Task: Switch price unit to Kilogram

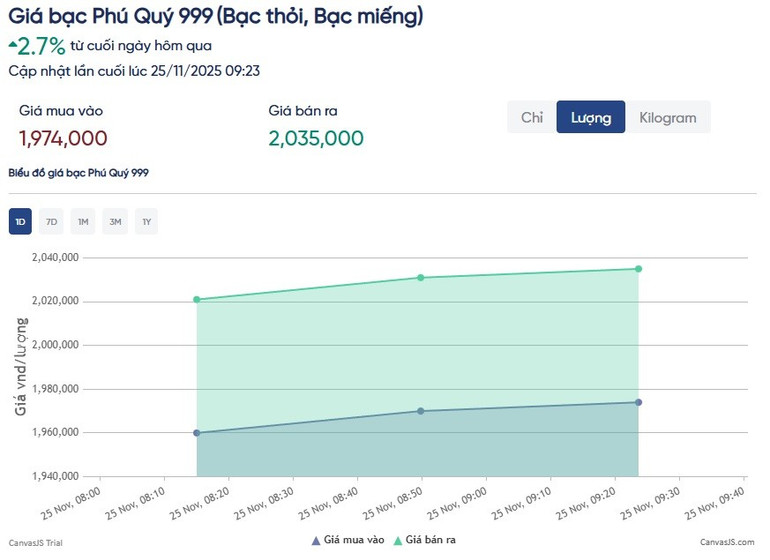Action: 668,117
